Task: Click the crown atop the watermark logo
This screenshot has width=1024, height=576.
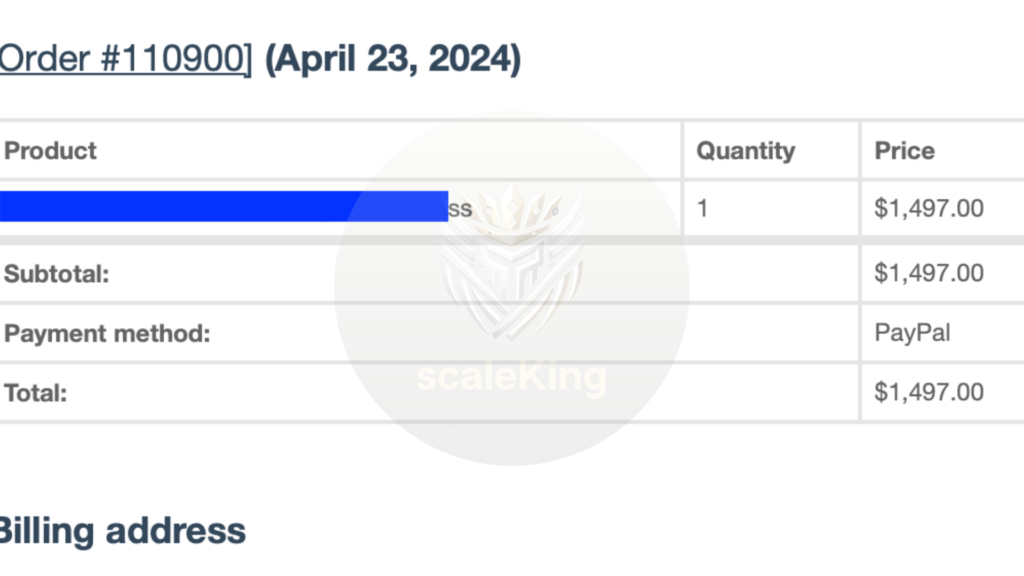Action: 513,209
